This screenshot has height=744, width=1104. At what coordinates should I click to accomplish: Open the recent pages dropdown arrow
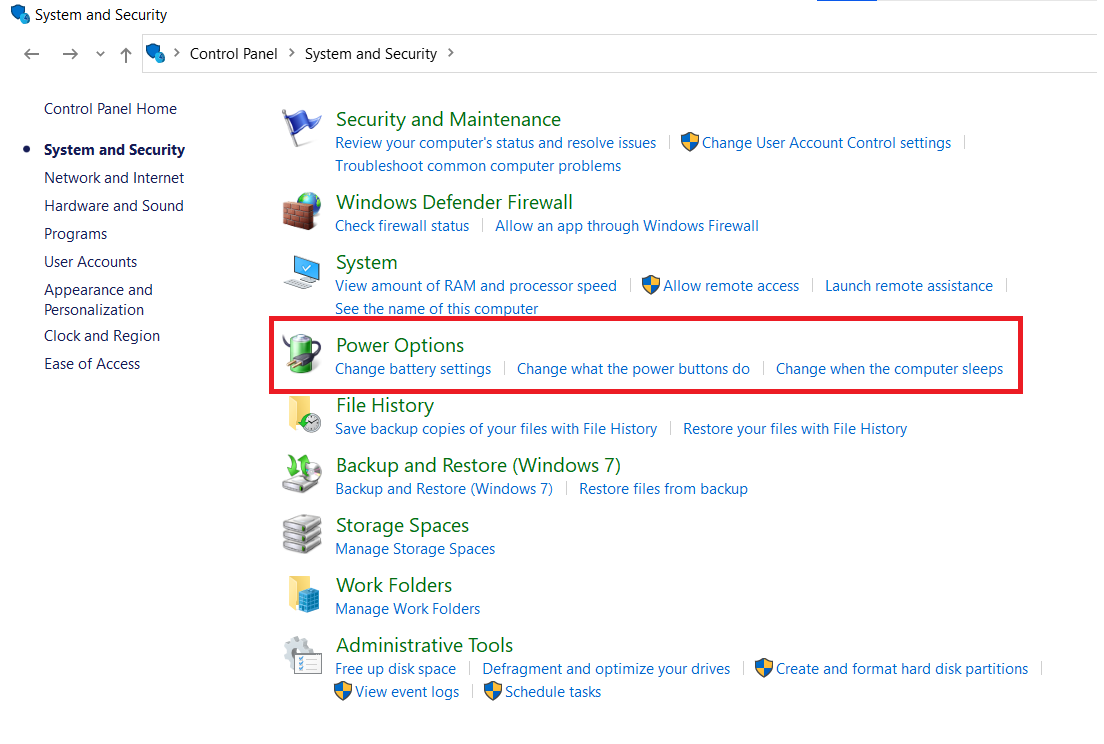(99, 54)
